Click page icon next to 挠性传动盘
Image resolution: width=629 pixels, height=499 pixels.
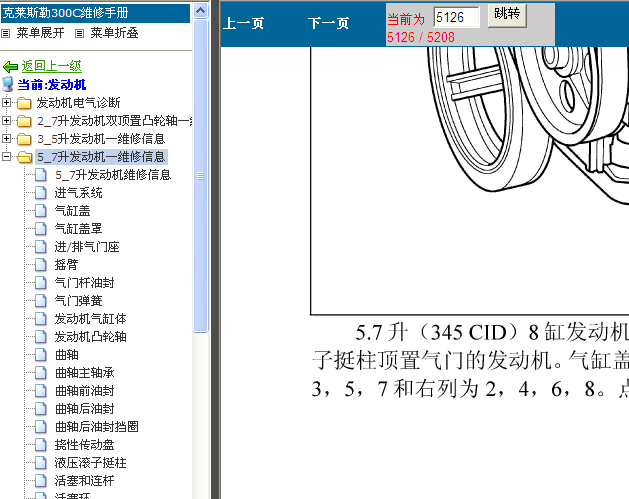[x=41, y=445]
